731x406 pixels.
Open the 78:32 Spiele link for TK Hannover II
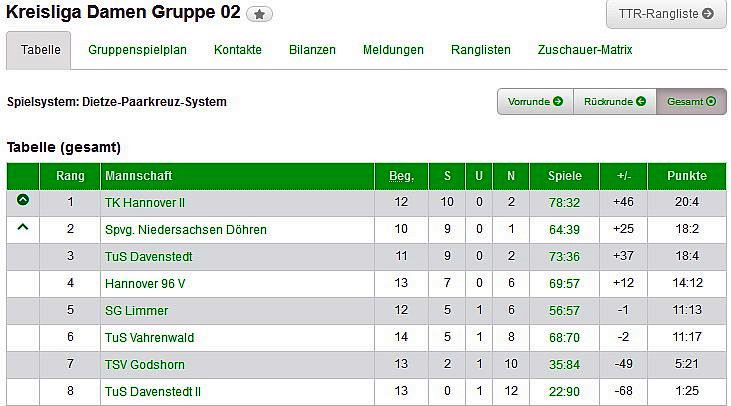[x=564, y=202]
